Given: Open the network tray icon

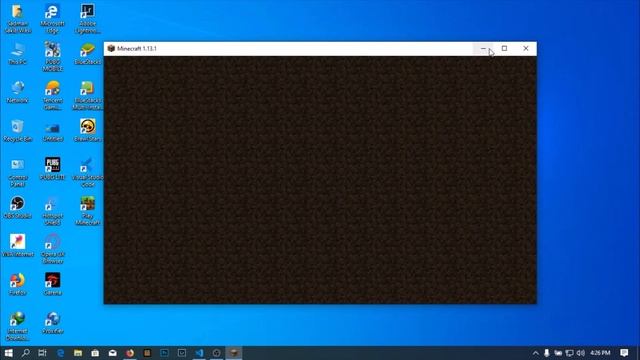Looking at the screenshot, I should pos(569,353).
